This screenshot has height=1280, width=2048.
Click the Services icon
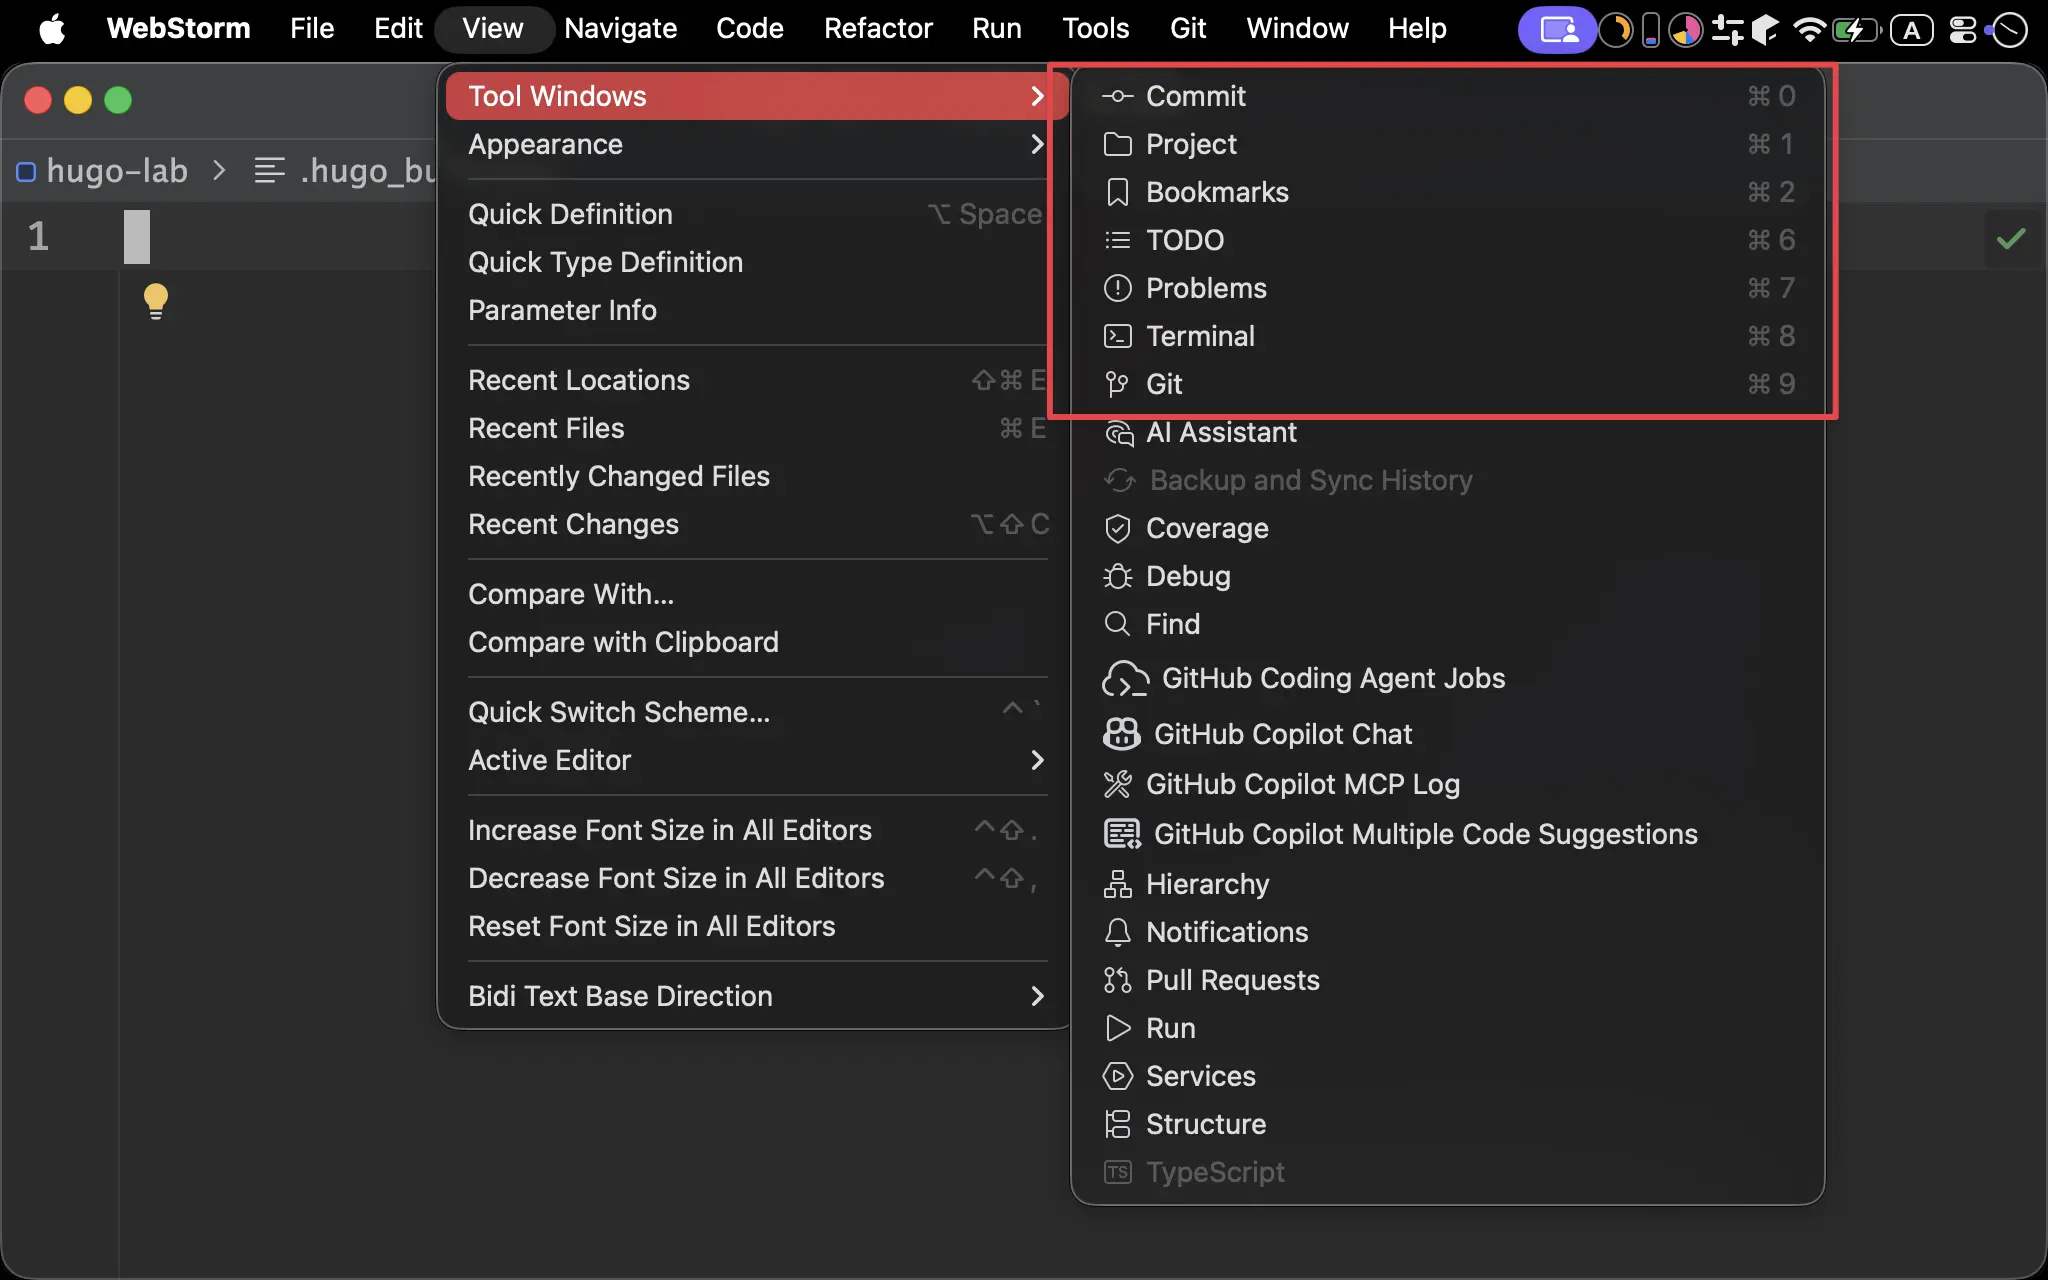pos(1117,1076)
